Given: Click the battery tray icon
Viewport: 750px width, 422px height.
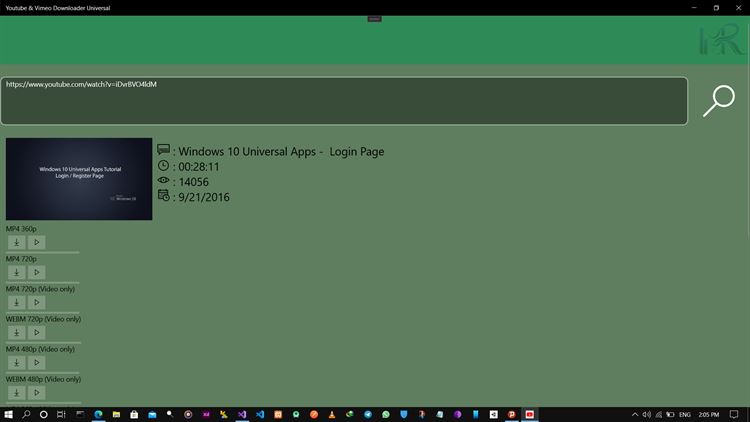Looking at the screenshot, I should click(670, 414).
